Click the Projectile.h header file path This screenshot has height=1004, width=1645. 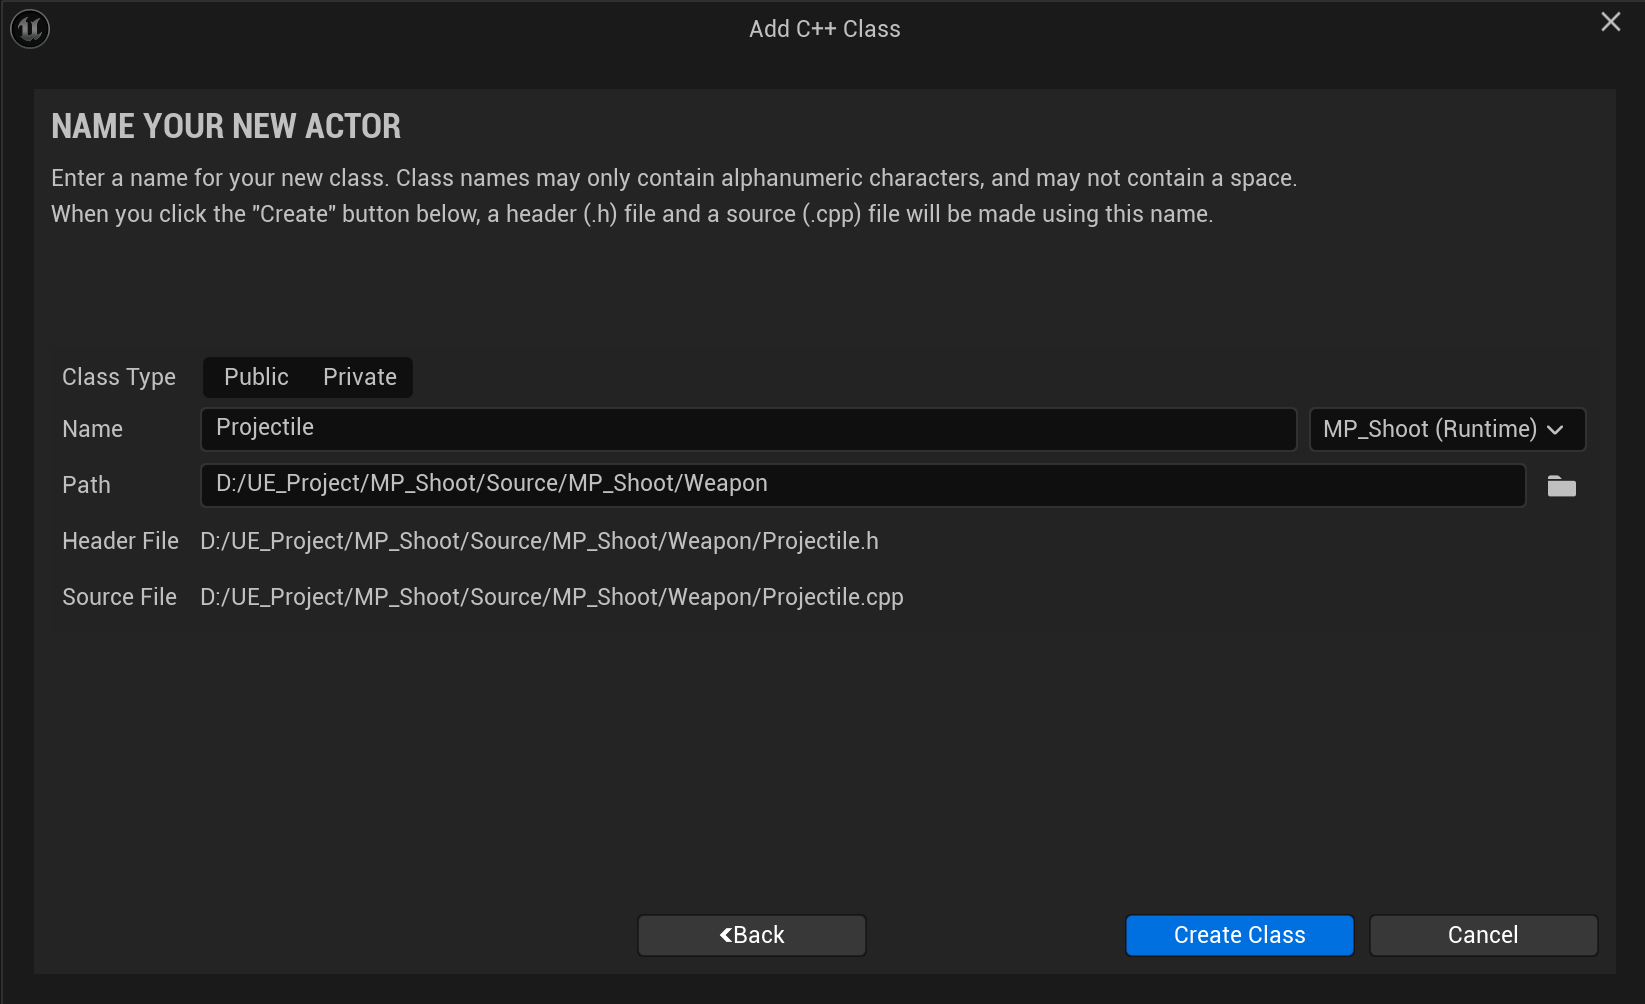539,541
